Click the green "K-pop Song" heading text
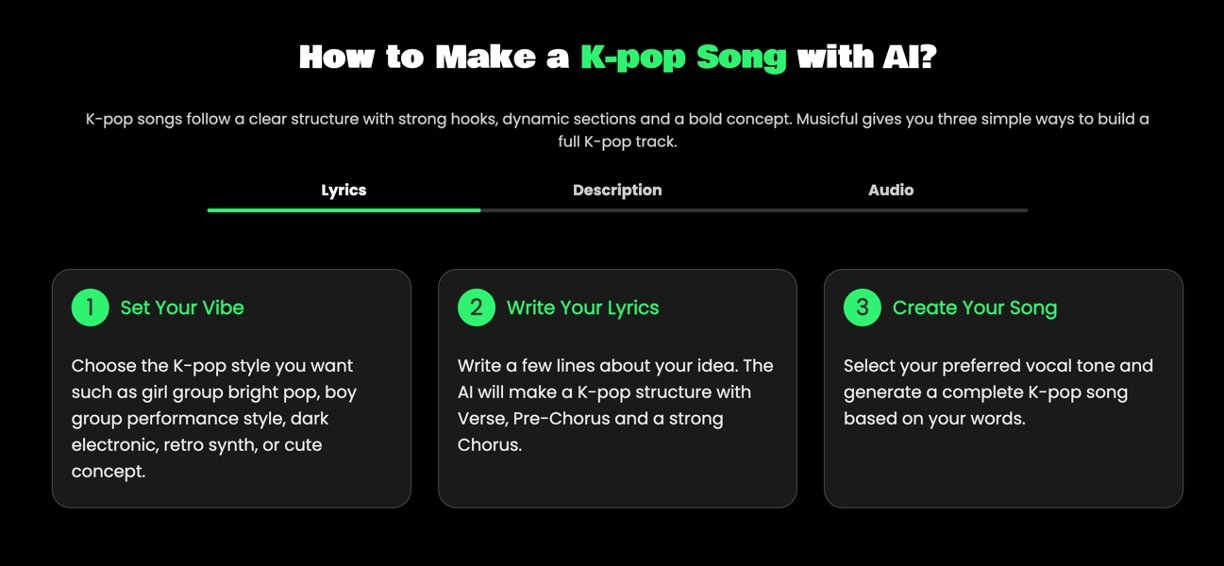 pyautogui.click(x=683, y=57)
